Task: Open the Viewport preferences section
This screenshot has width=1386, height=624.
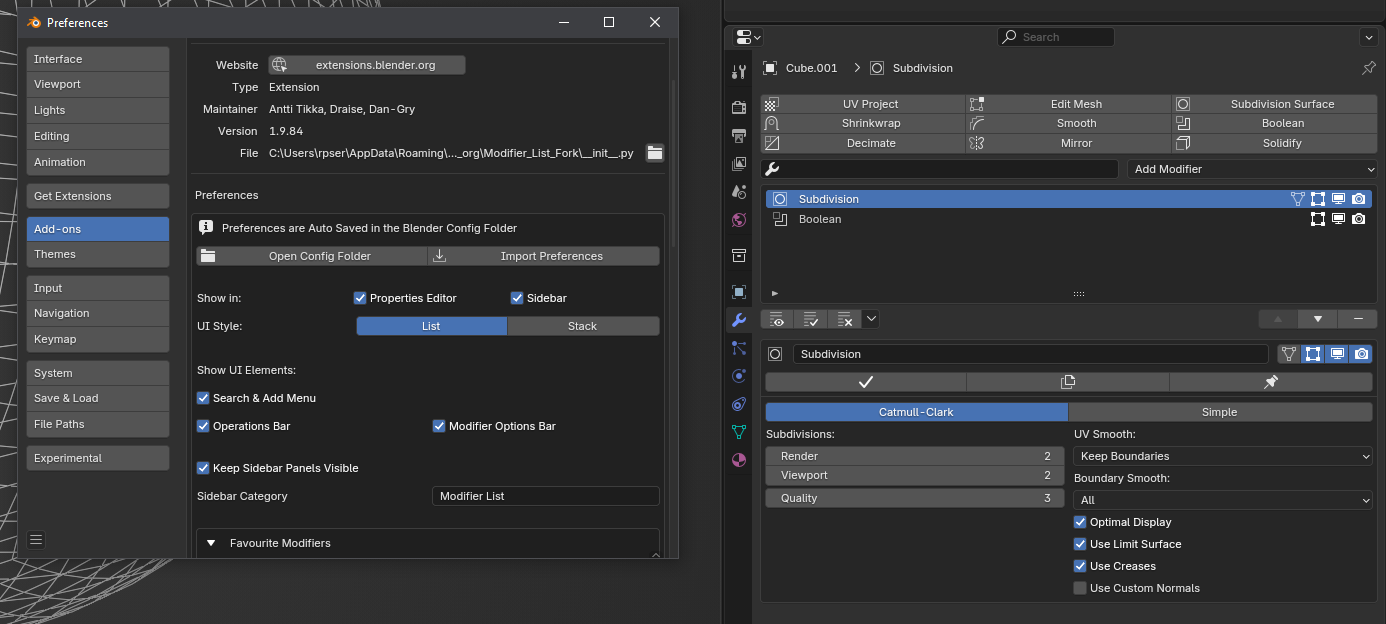Action: click(x=98, y=84)
